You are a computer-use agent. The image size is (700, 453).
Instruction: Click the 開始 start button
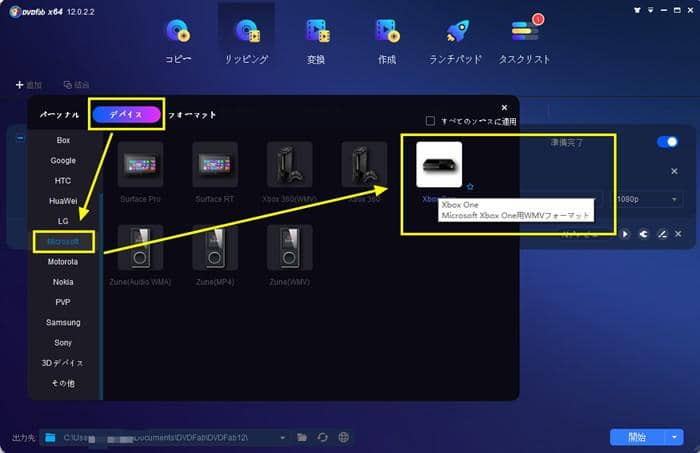[x=637, y=437]
